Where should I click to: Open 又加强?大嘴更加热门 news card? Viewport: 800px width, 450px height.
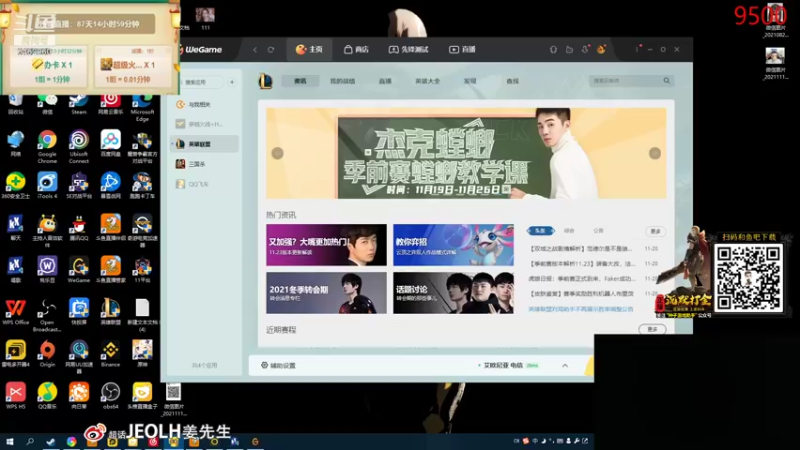click(x=326, y=245)
